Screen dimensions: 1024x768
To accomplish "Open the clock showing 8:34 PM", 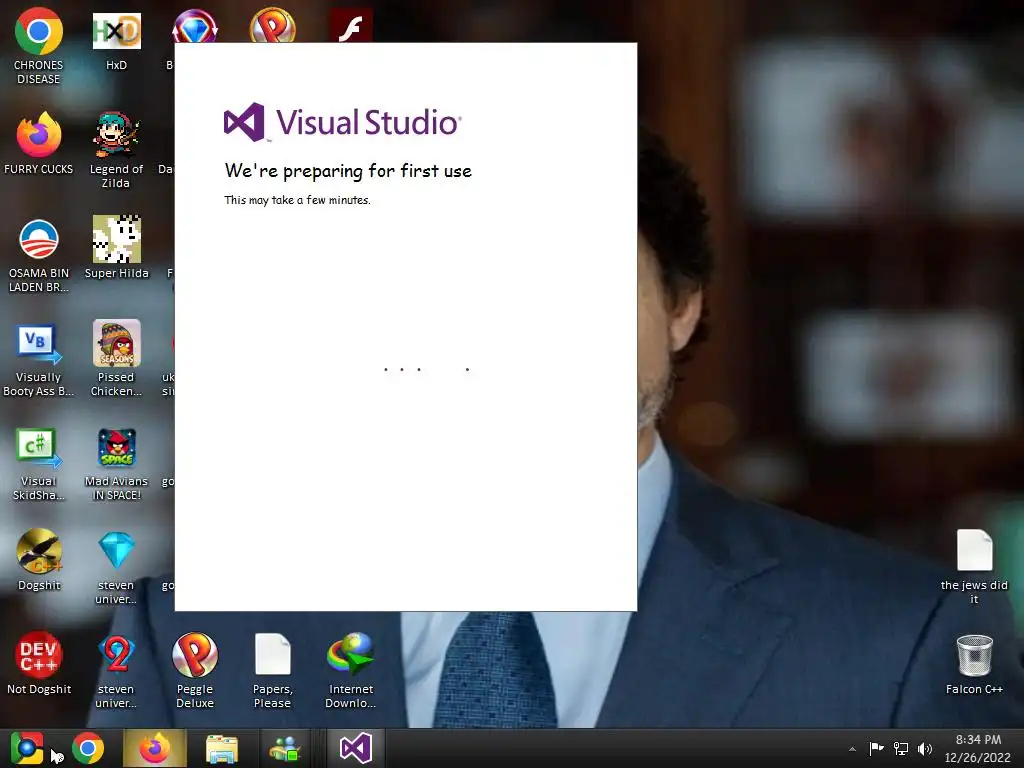I will (x=978, y=748).
